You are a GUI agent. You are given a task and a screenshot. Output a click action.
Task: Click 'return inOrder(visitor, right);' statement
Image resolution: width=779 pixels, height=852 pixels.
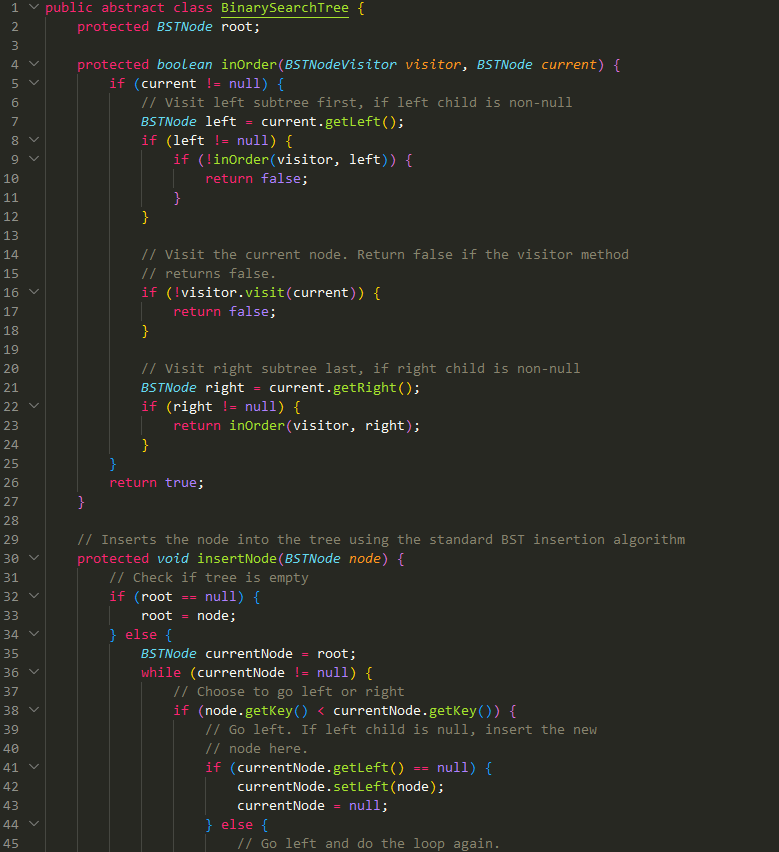point(297,426)
